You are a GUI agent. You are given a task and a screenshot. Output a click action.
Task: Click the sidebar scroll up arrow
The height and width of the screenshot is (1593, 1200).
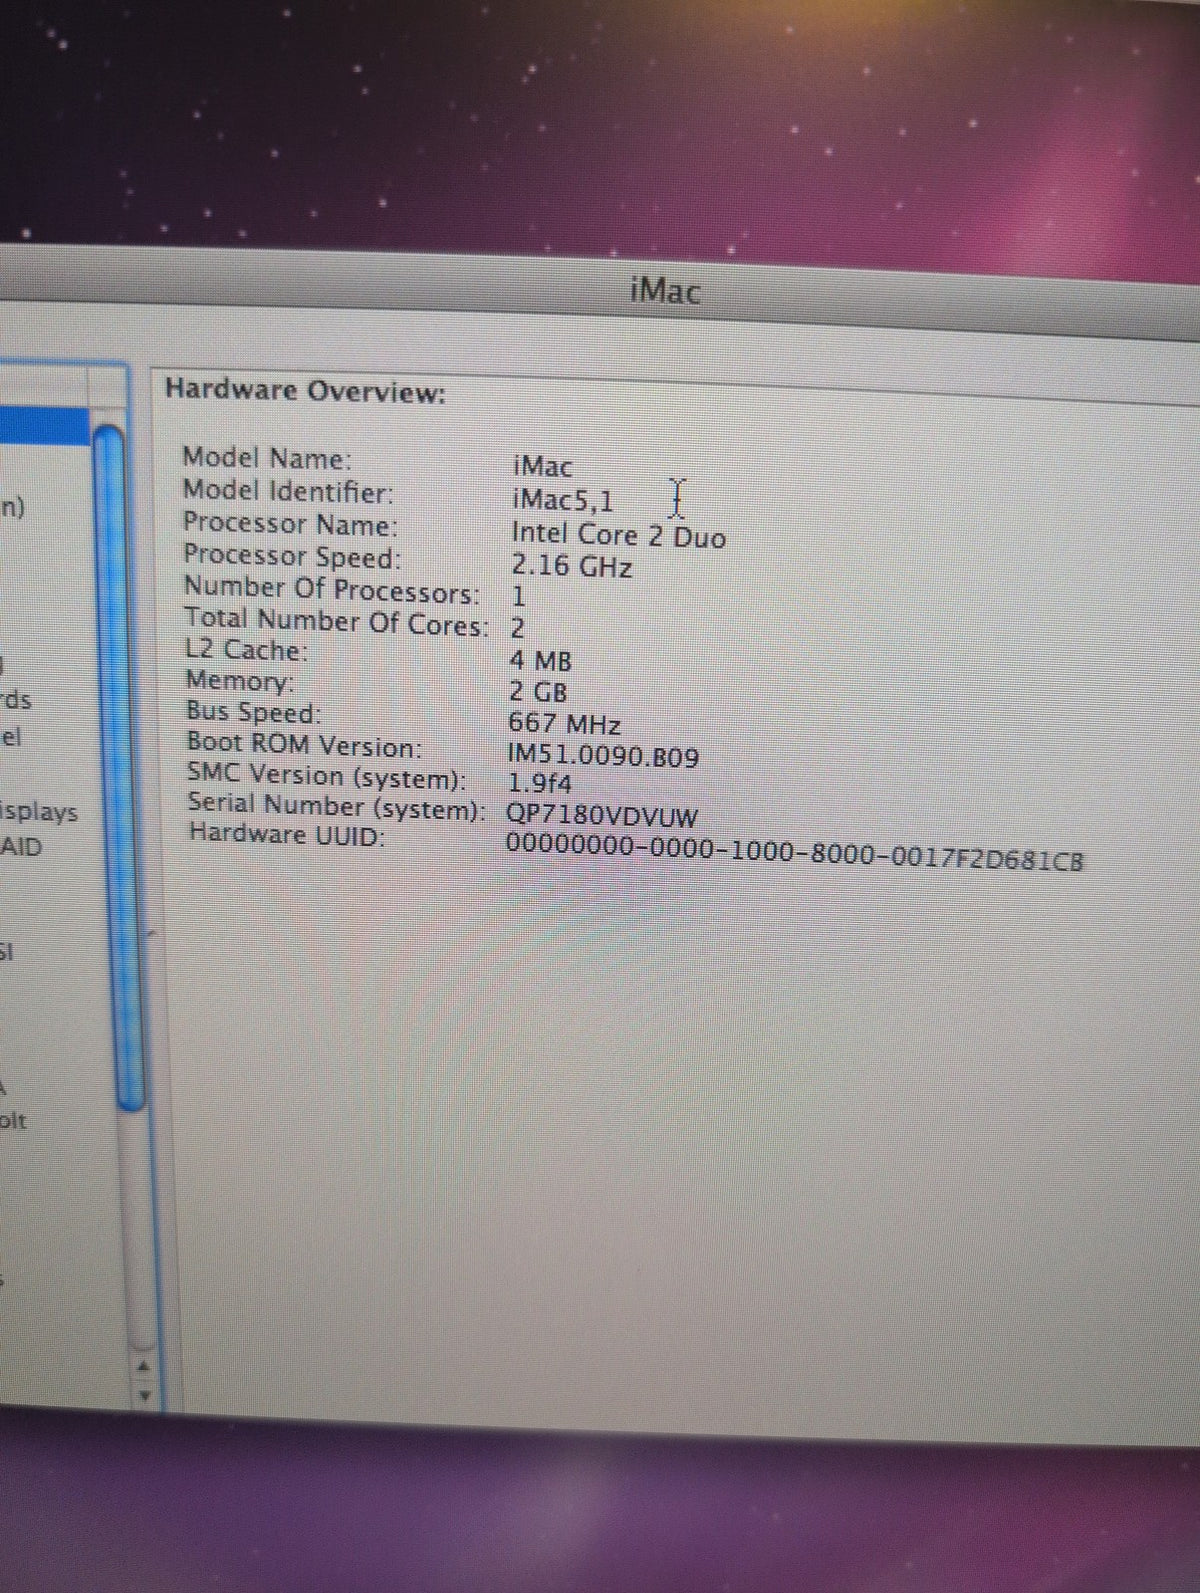pos(144,1366)
